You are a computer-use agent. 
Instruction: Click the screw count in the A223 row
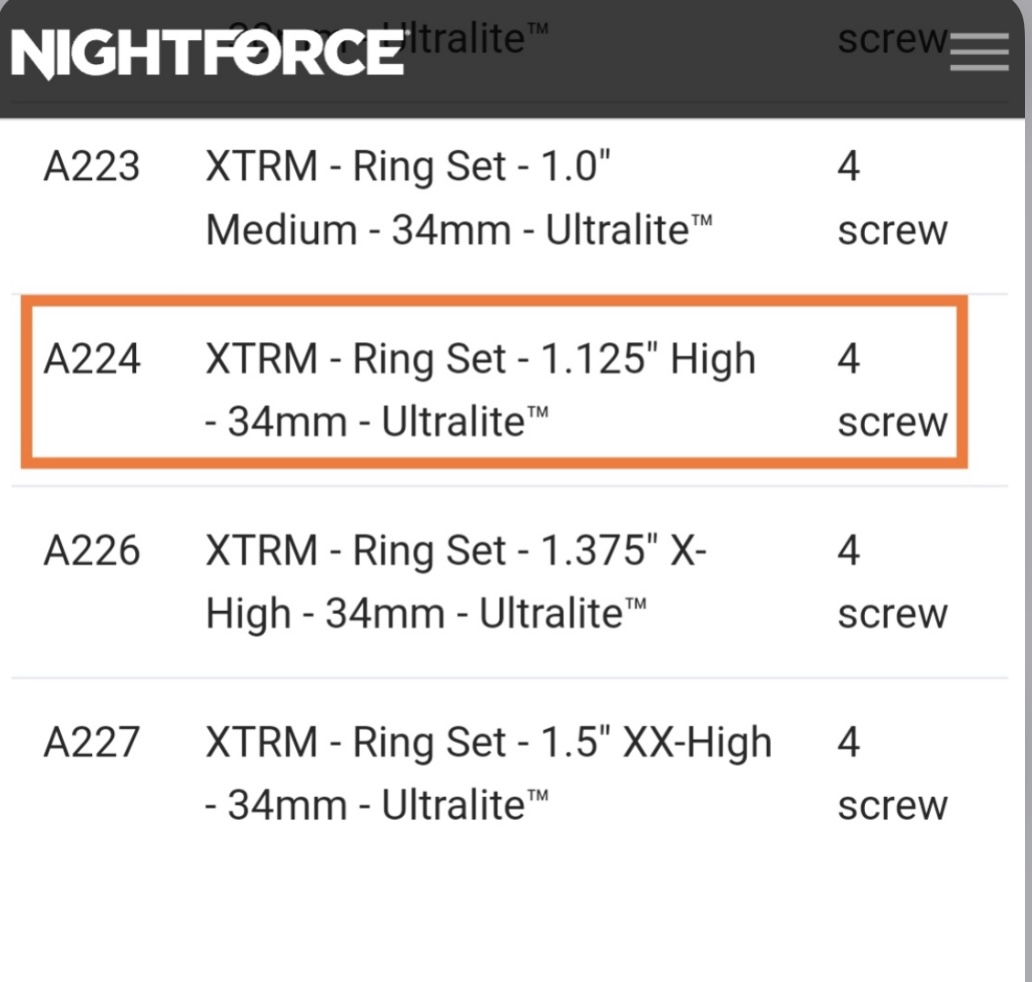(892, 199)
